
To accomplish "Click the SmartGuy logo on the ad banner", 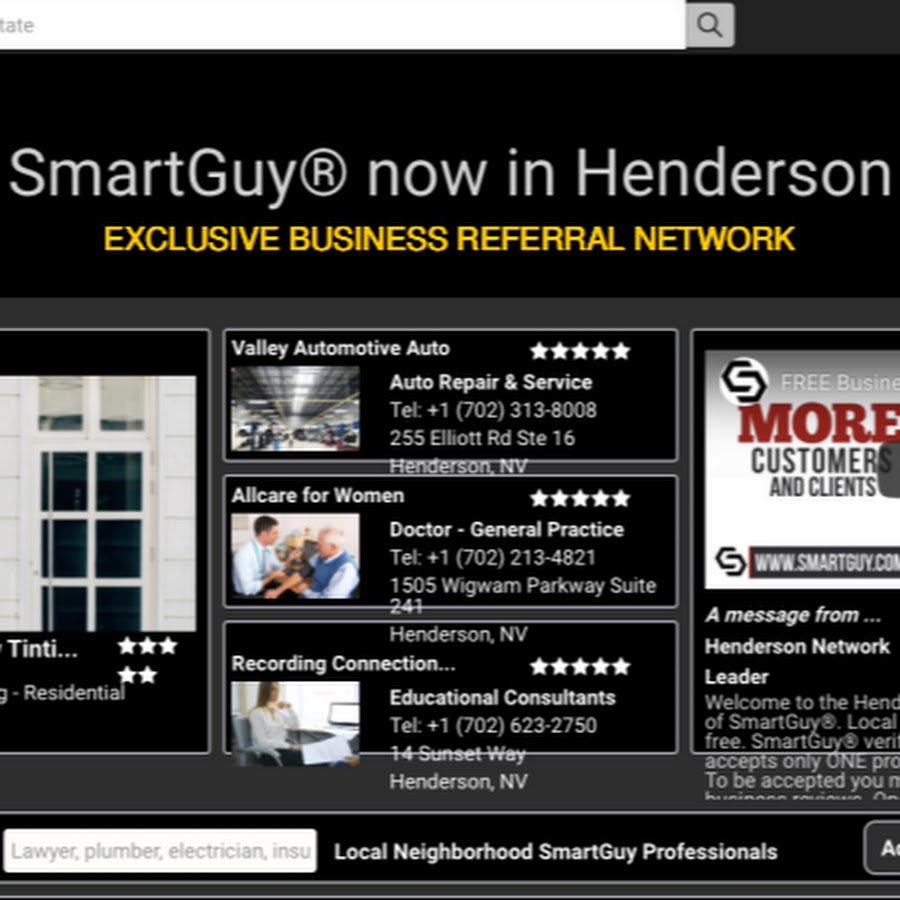I will (743, 381).
